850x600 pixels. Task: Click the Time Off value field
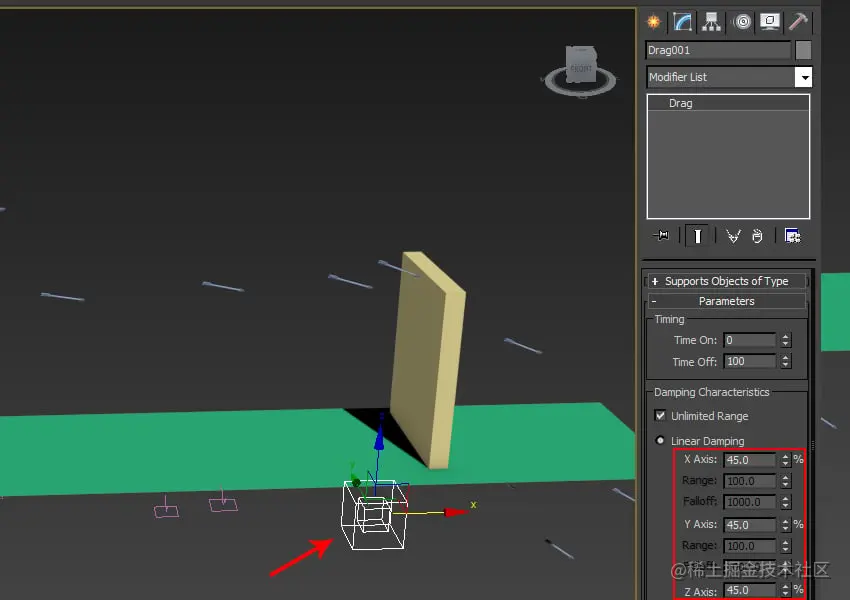click(750, 362)
